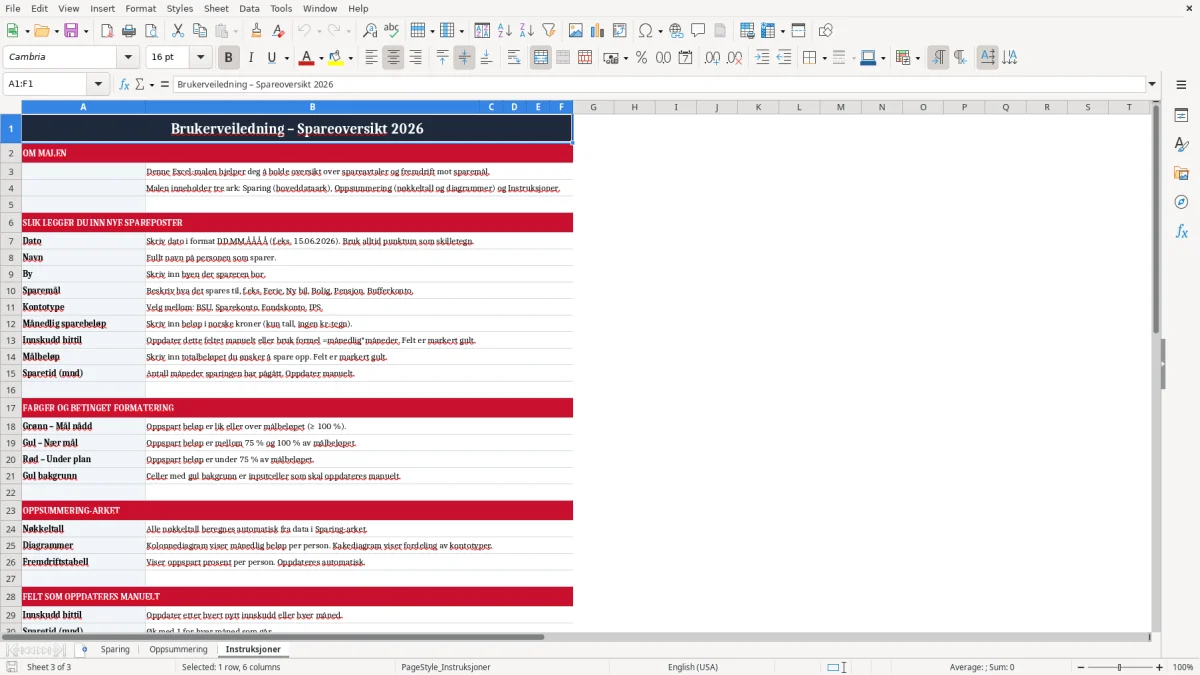Apply the yellow background color swatch

[336, 58]
